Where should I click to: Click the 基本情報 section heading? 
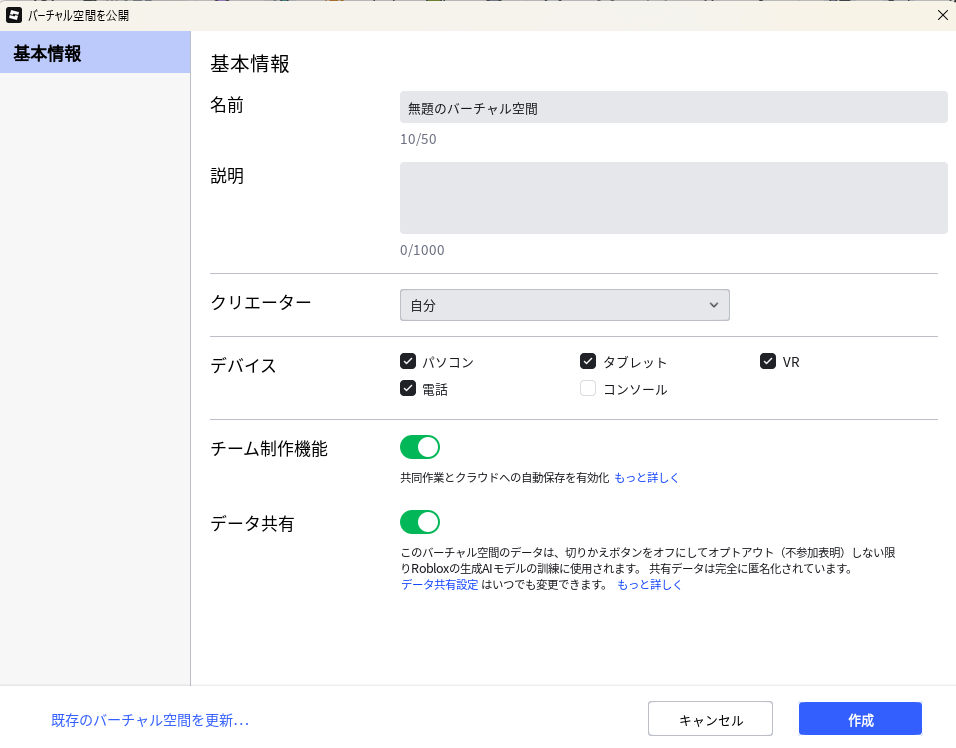tap(250, 63)
